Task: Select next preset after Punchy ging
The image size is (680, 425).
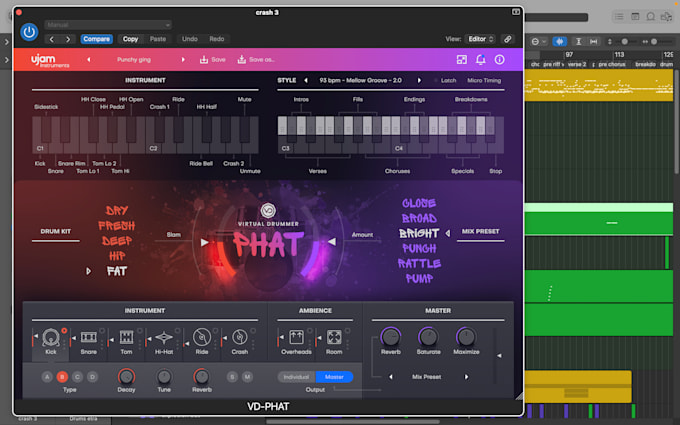Action: coord(183,59)
